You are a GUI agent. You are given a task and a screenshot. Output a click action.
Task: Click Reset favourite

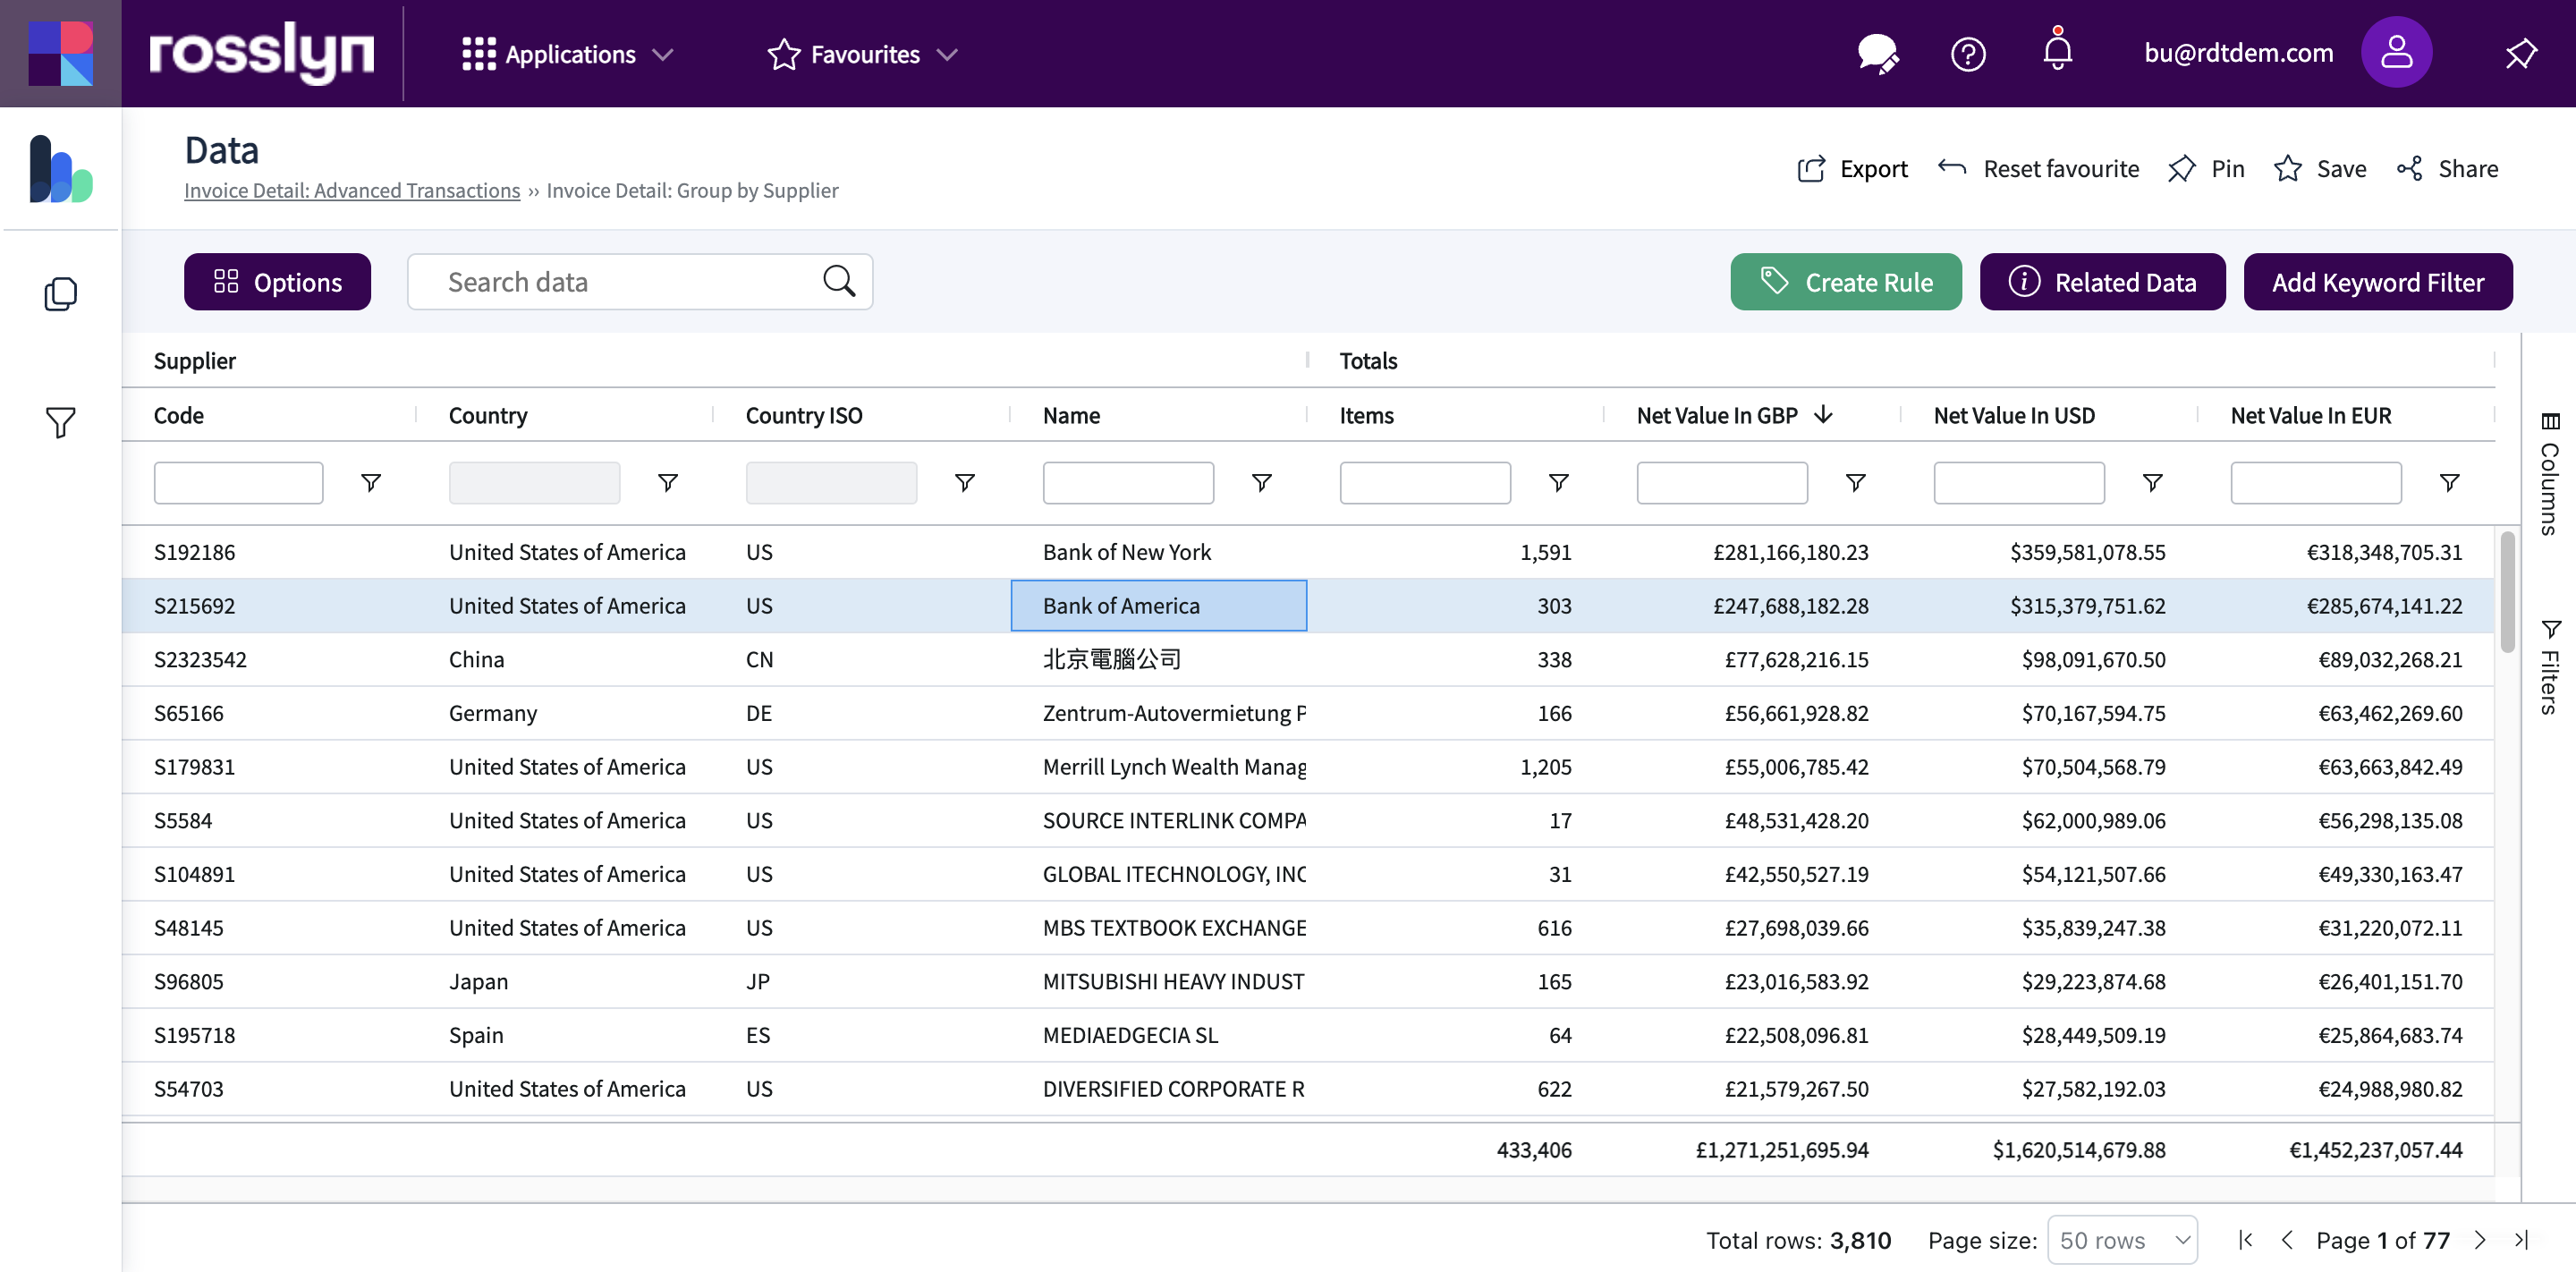(x=2038, y=169)
